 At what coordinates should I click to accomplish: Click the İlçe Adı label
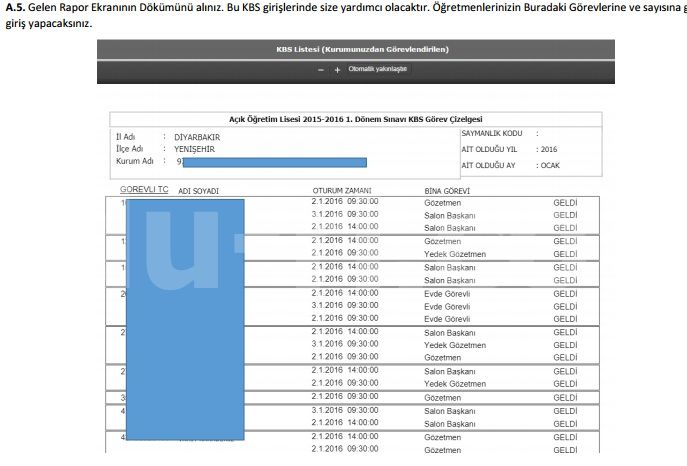pyautogui.click(x=130, y=149)
